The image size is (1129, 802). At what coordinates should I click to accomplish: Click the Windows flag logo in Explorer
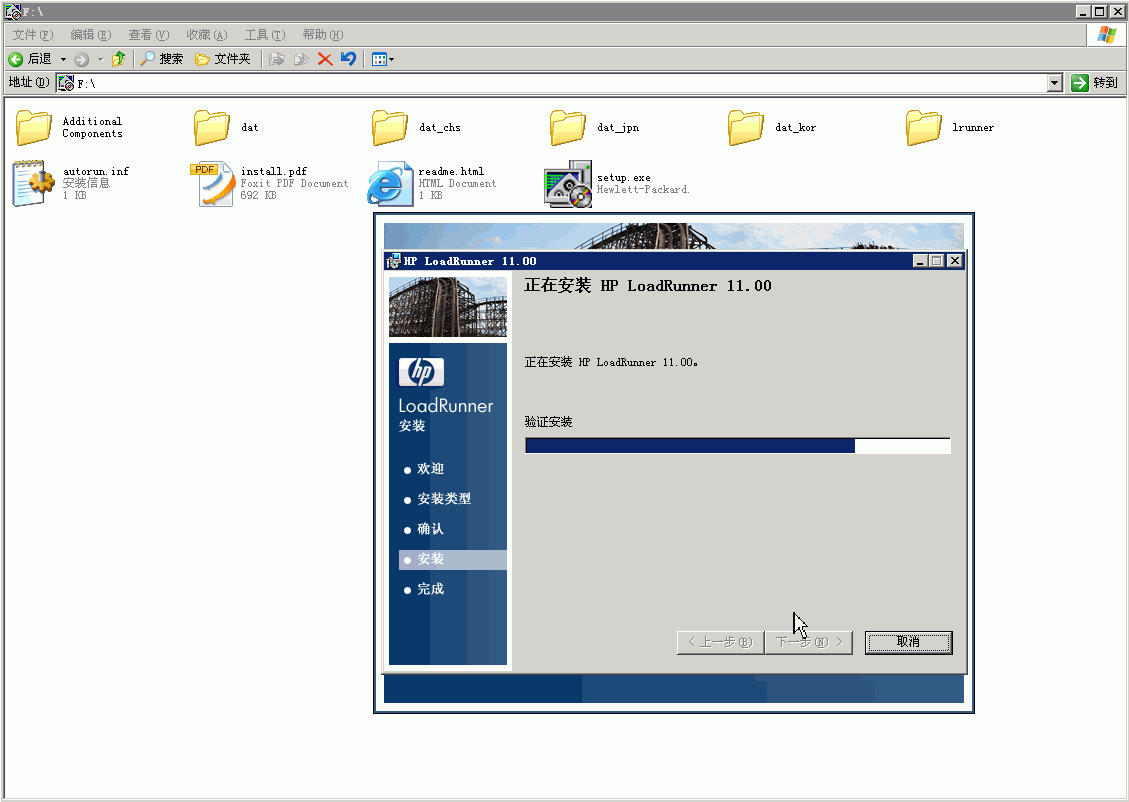coord(1107,35)
